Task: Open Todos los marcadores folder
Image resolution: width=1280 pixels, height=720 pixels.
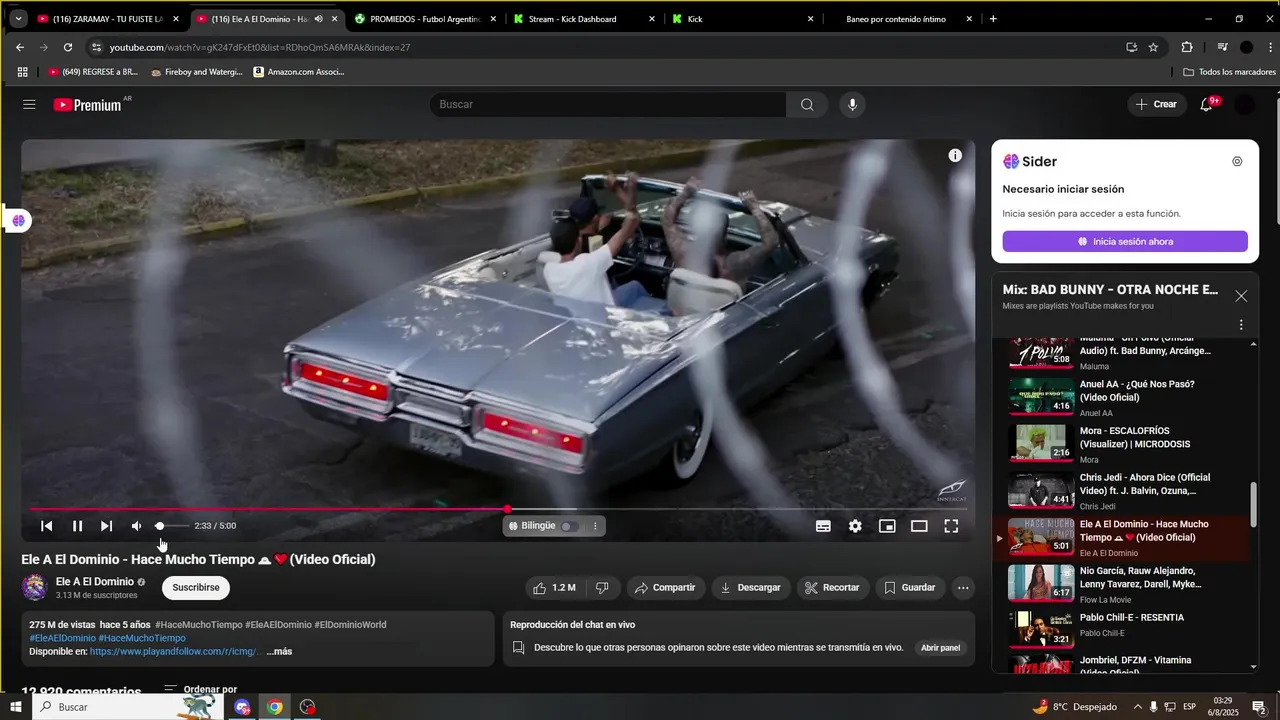Action: tap(1229, 72)
